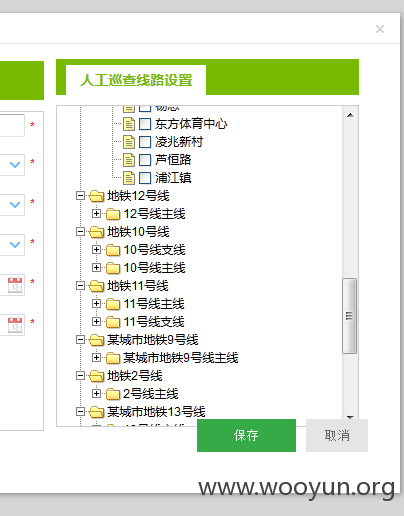Tick the 东方体育中心 checkbox
Image resolution: width=404 pixels, height=516 pixels.
145,124
